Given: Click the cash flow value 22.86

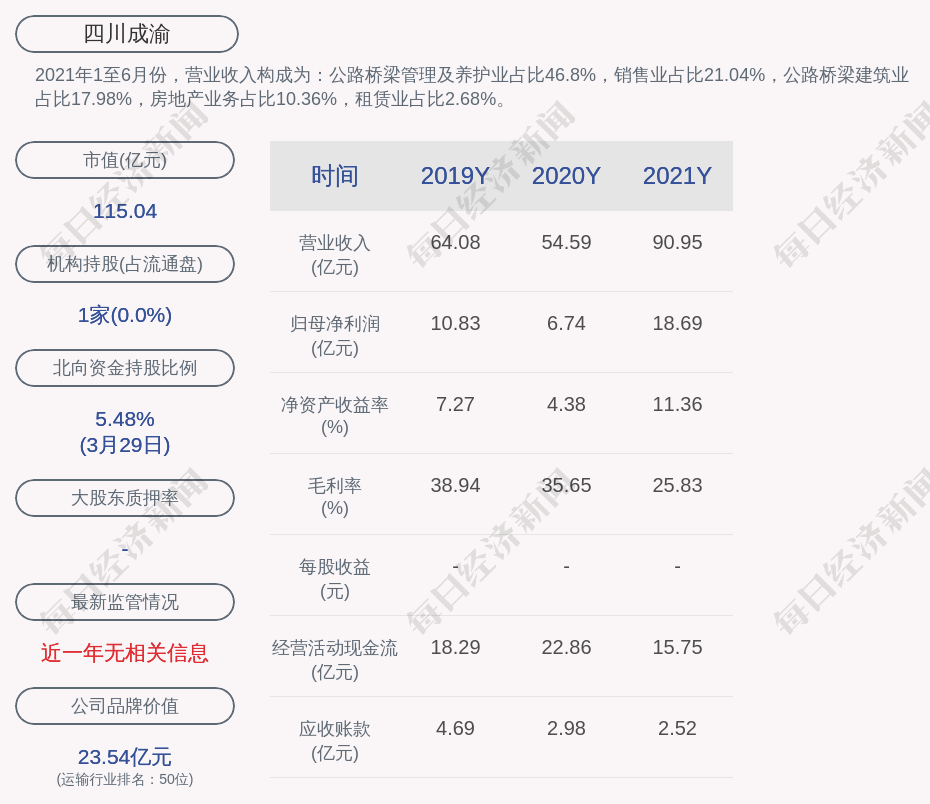Looking at the screenshot, I should pyautogui.click(x=566, y=647).
